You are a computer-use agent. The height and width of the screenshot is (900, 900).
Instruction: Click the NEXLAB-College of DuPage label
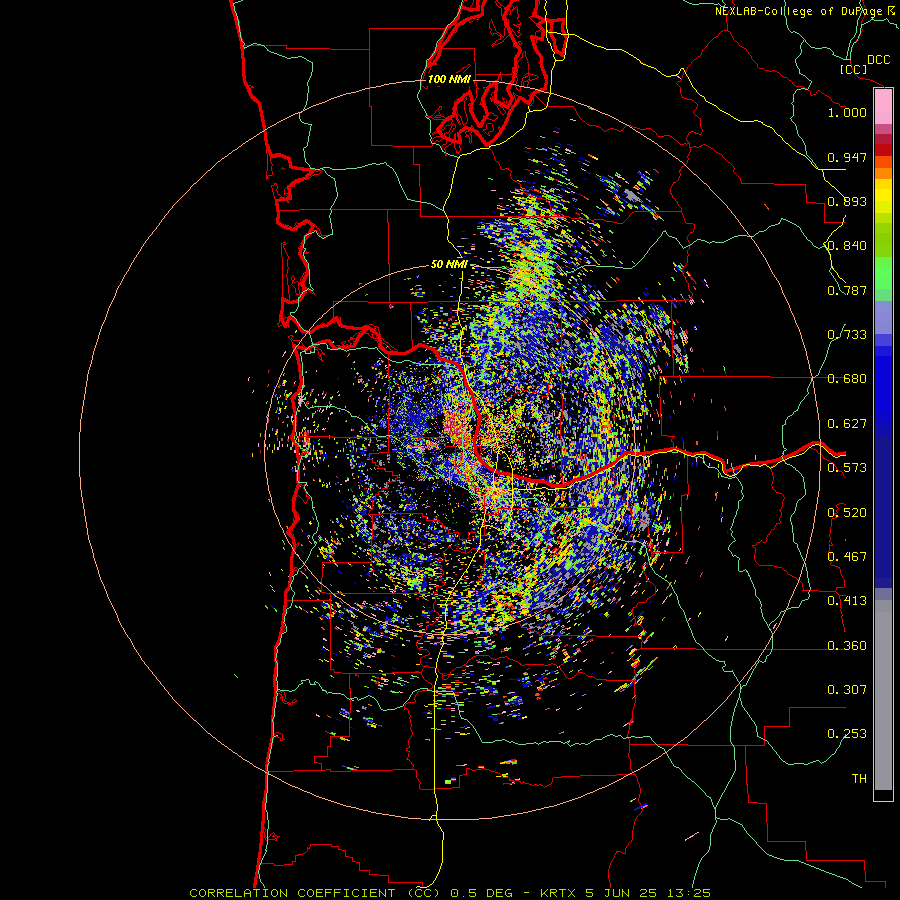pos(799,11)
